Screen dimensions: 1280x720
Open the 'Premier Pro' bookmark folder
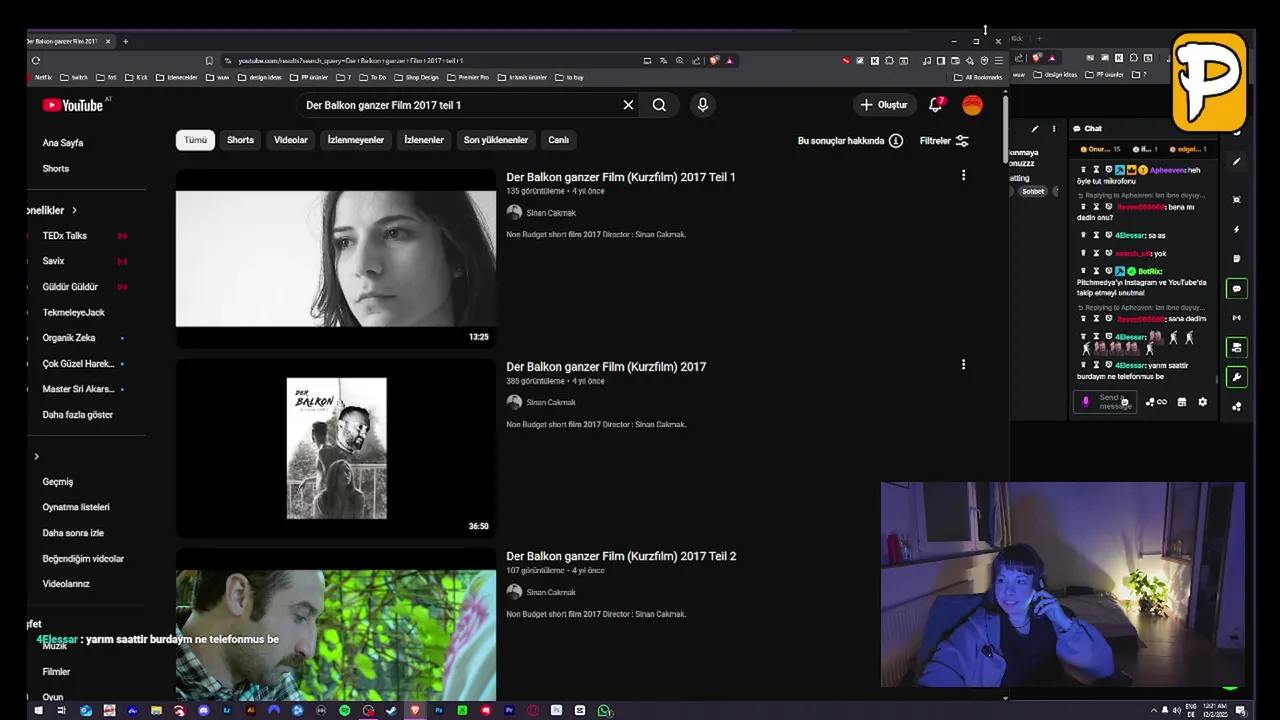click(468, 77)
